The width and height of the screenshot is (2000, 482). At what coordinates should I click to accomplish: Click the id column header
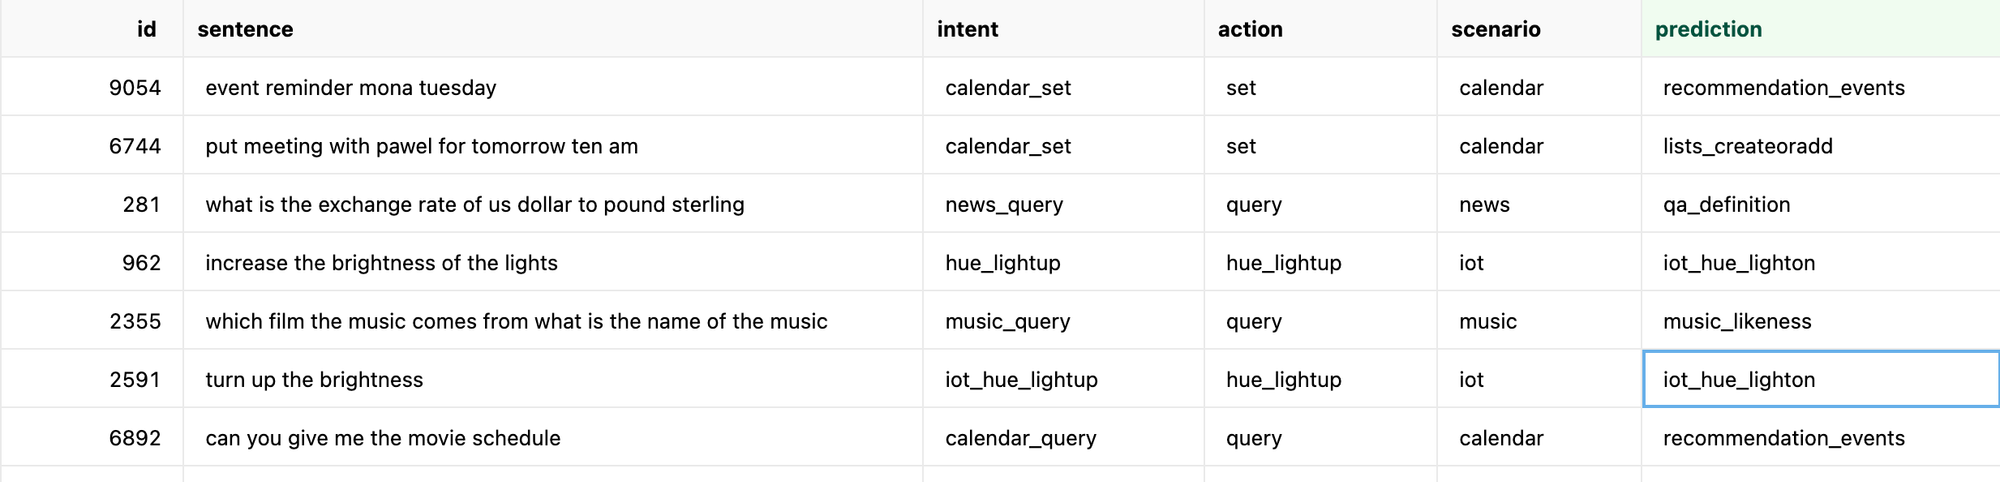(146, 29)
